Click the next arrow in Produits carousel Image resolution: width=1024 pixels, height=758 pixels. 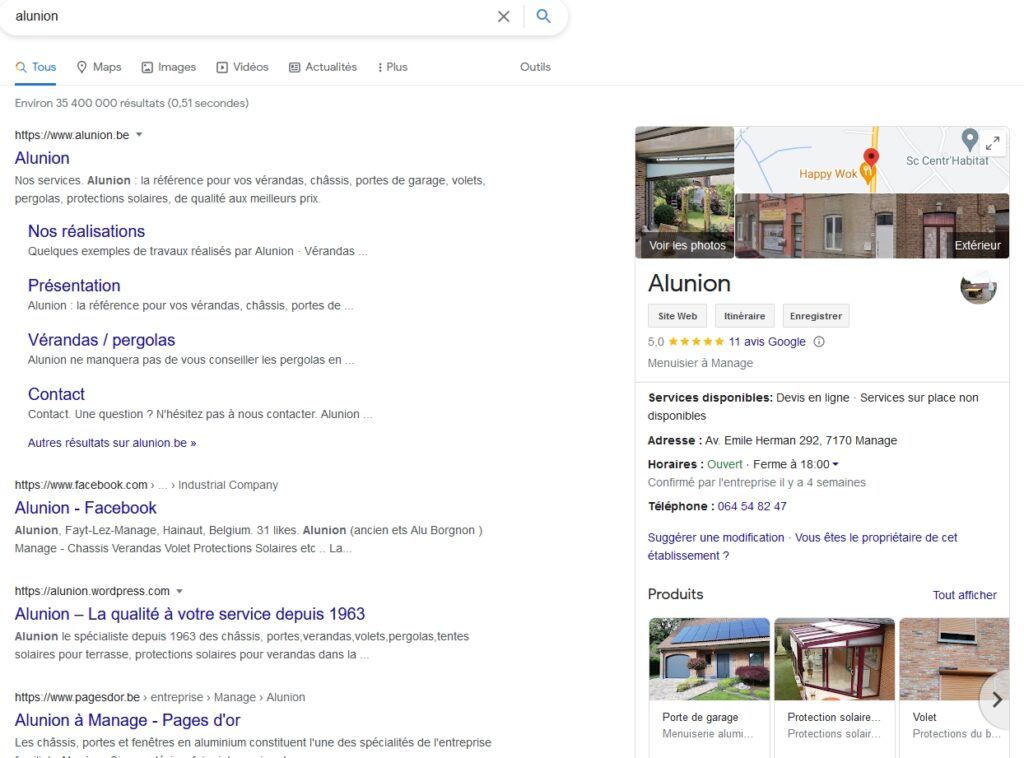pos(997,699)
